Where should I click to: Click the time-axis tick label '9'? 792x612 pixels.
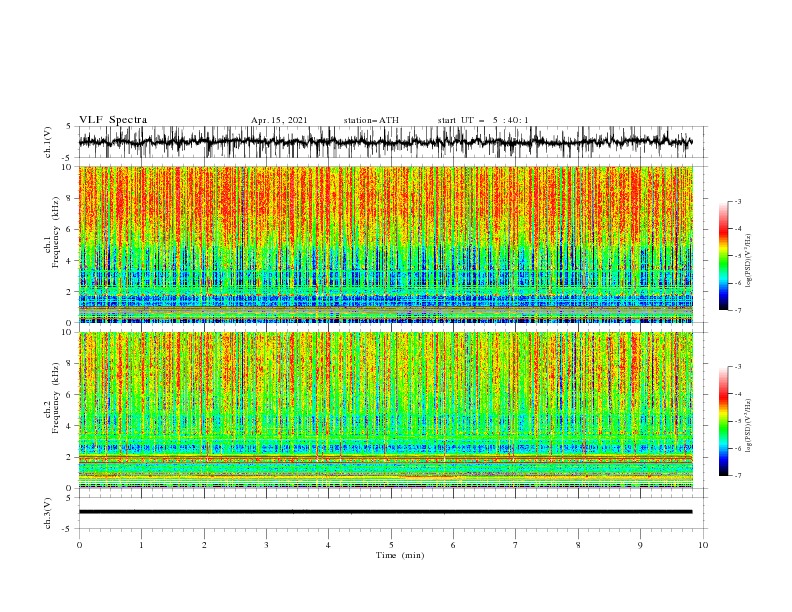pos(640,545)
